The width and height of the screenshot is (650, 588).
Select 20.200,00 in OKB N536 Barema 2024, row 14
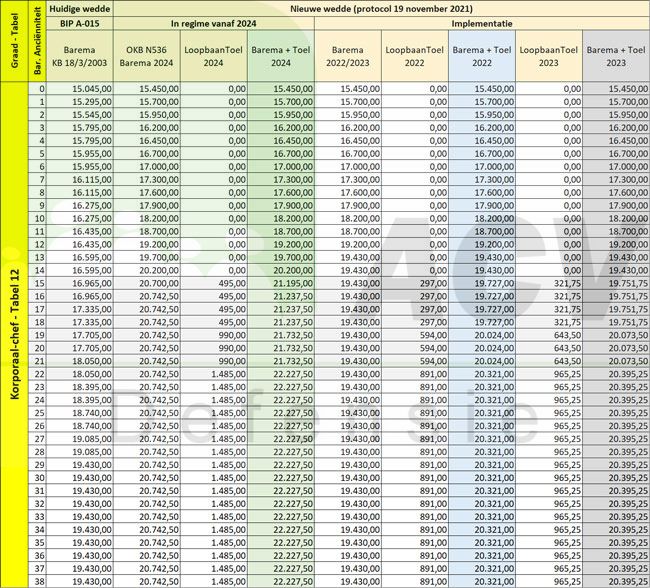147,270
